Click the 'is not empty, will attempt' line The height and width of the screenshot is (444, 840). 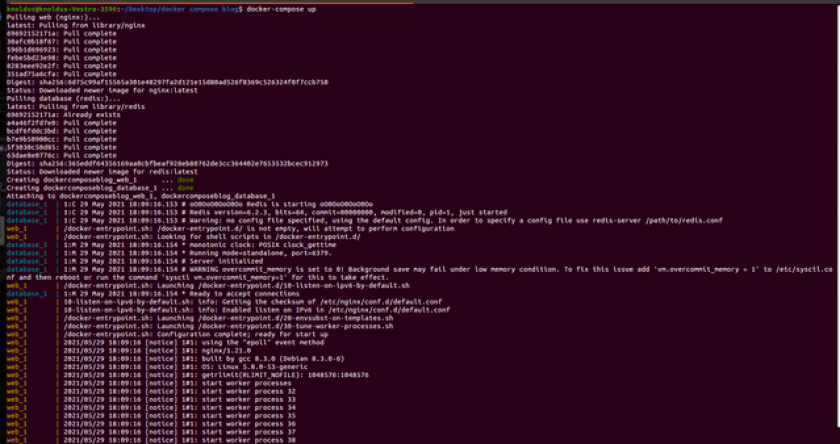(x=230, y=229)
